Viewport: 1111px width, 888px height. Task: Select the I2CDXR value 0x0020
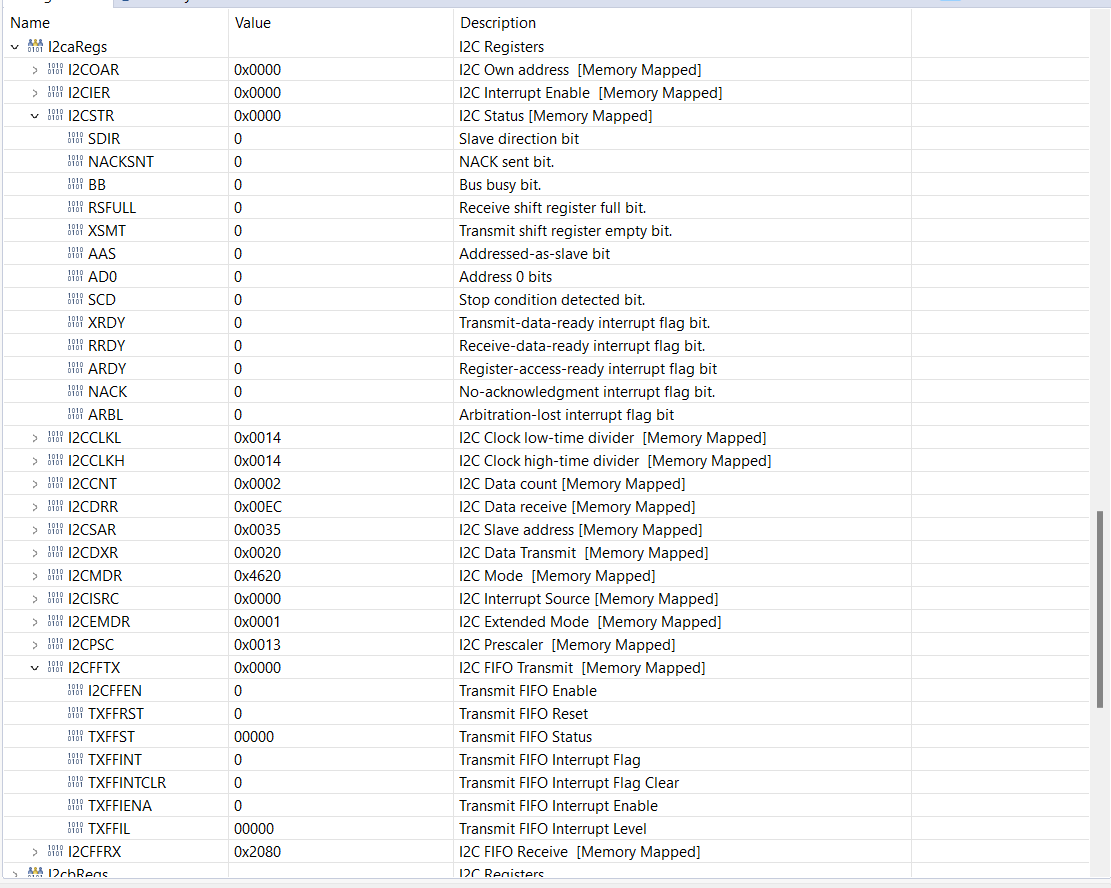[258, 553]
